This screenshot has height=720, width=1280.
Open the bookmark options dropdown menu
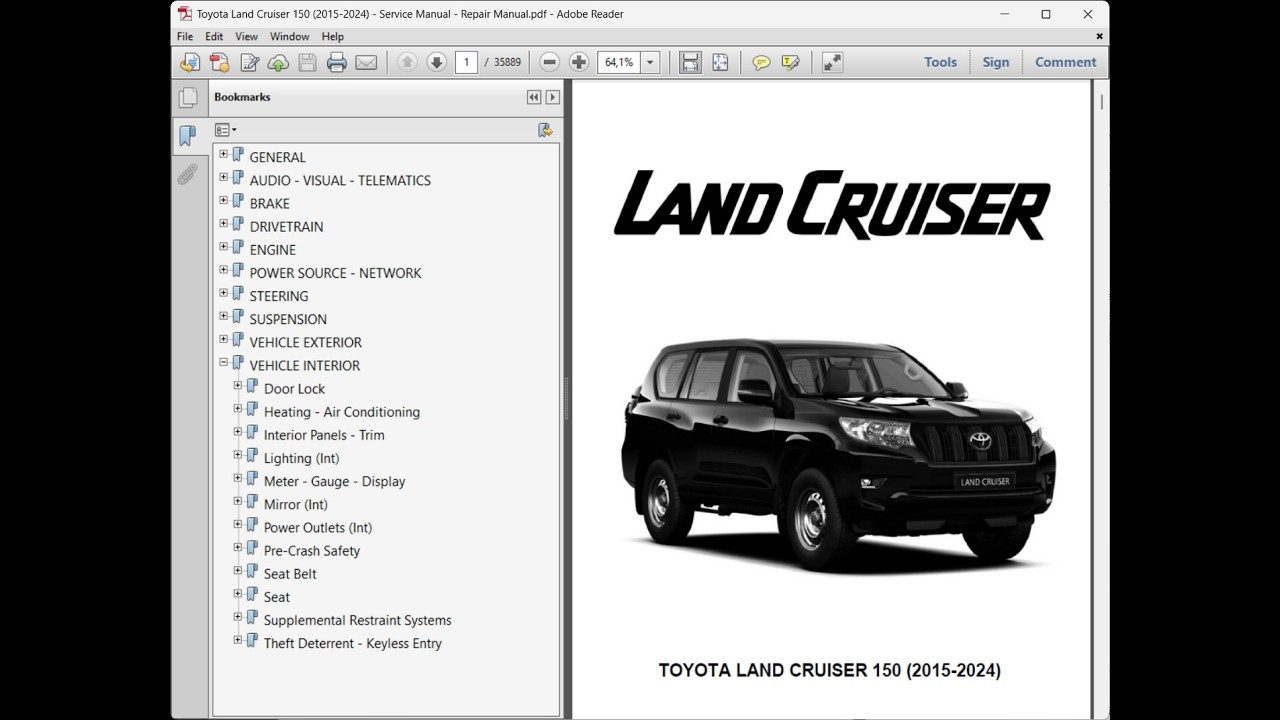[225, 130]
